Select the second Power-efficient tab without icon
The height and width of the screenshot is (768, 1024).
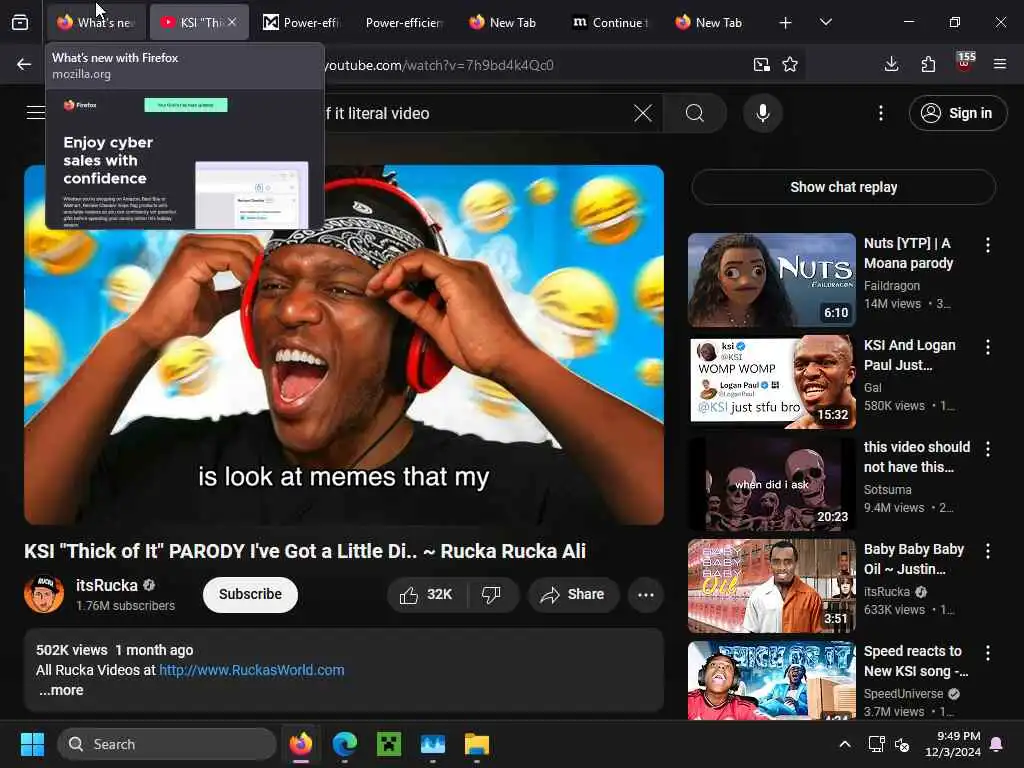click(x=404, y=23)
